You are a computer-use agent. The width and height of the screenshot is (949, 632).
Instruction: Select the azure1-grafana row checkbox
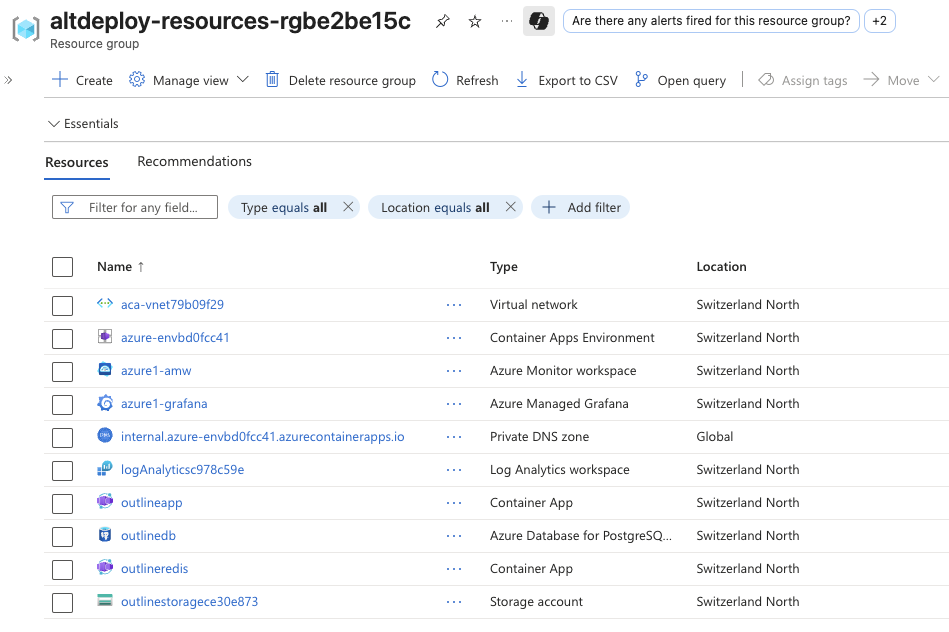[62, 404]
